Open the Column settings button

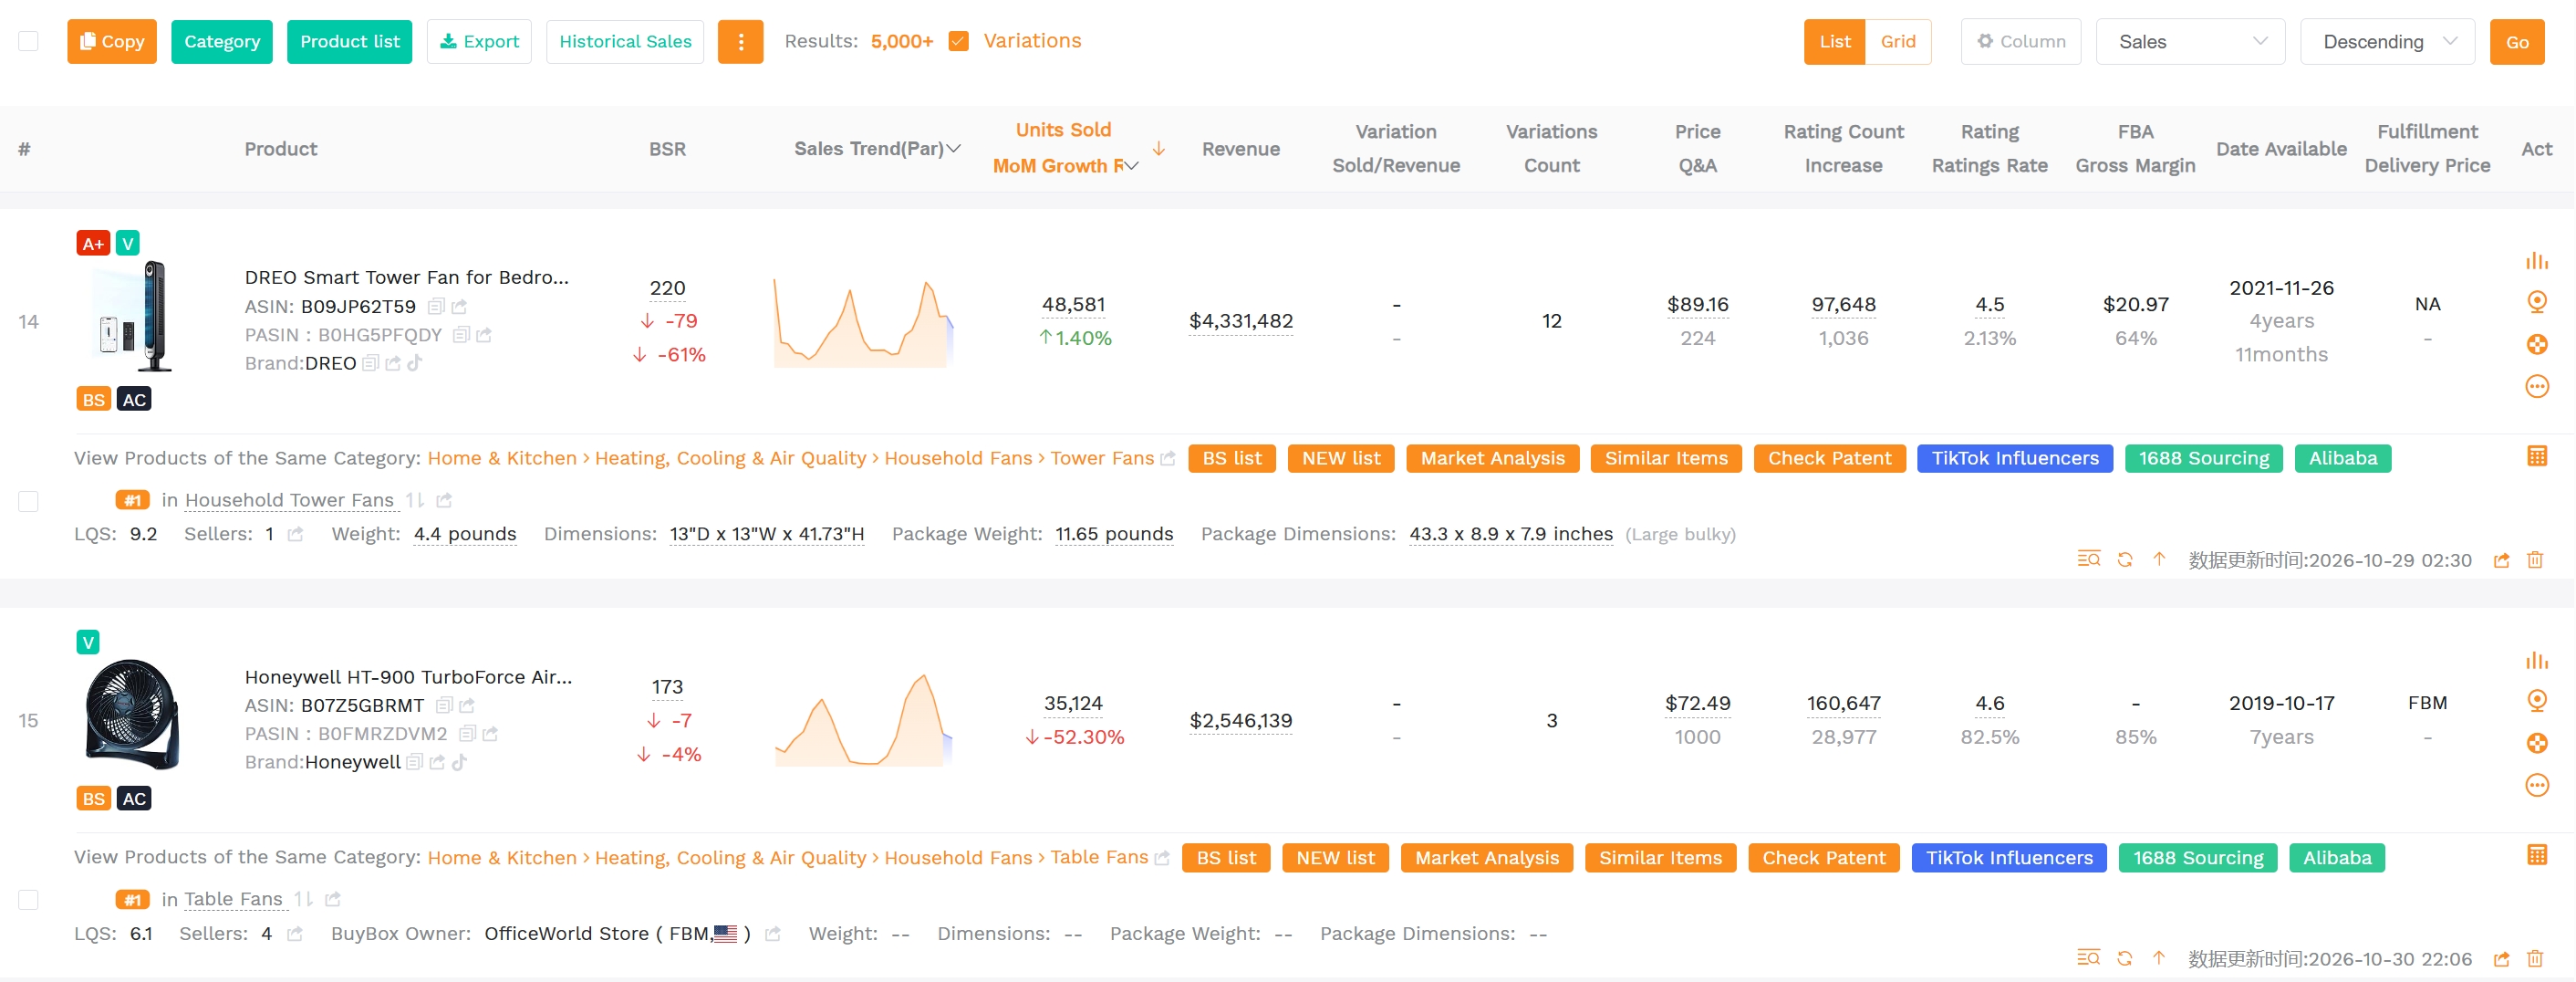(x=2020, y=42)
